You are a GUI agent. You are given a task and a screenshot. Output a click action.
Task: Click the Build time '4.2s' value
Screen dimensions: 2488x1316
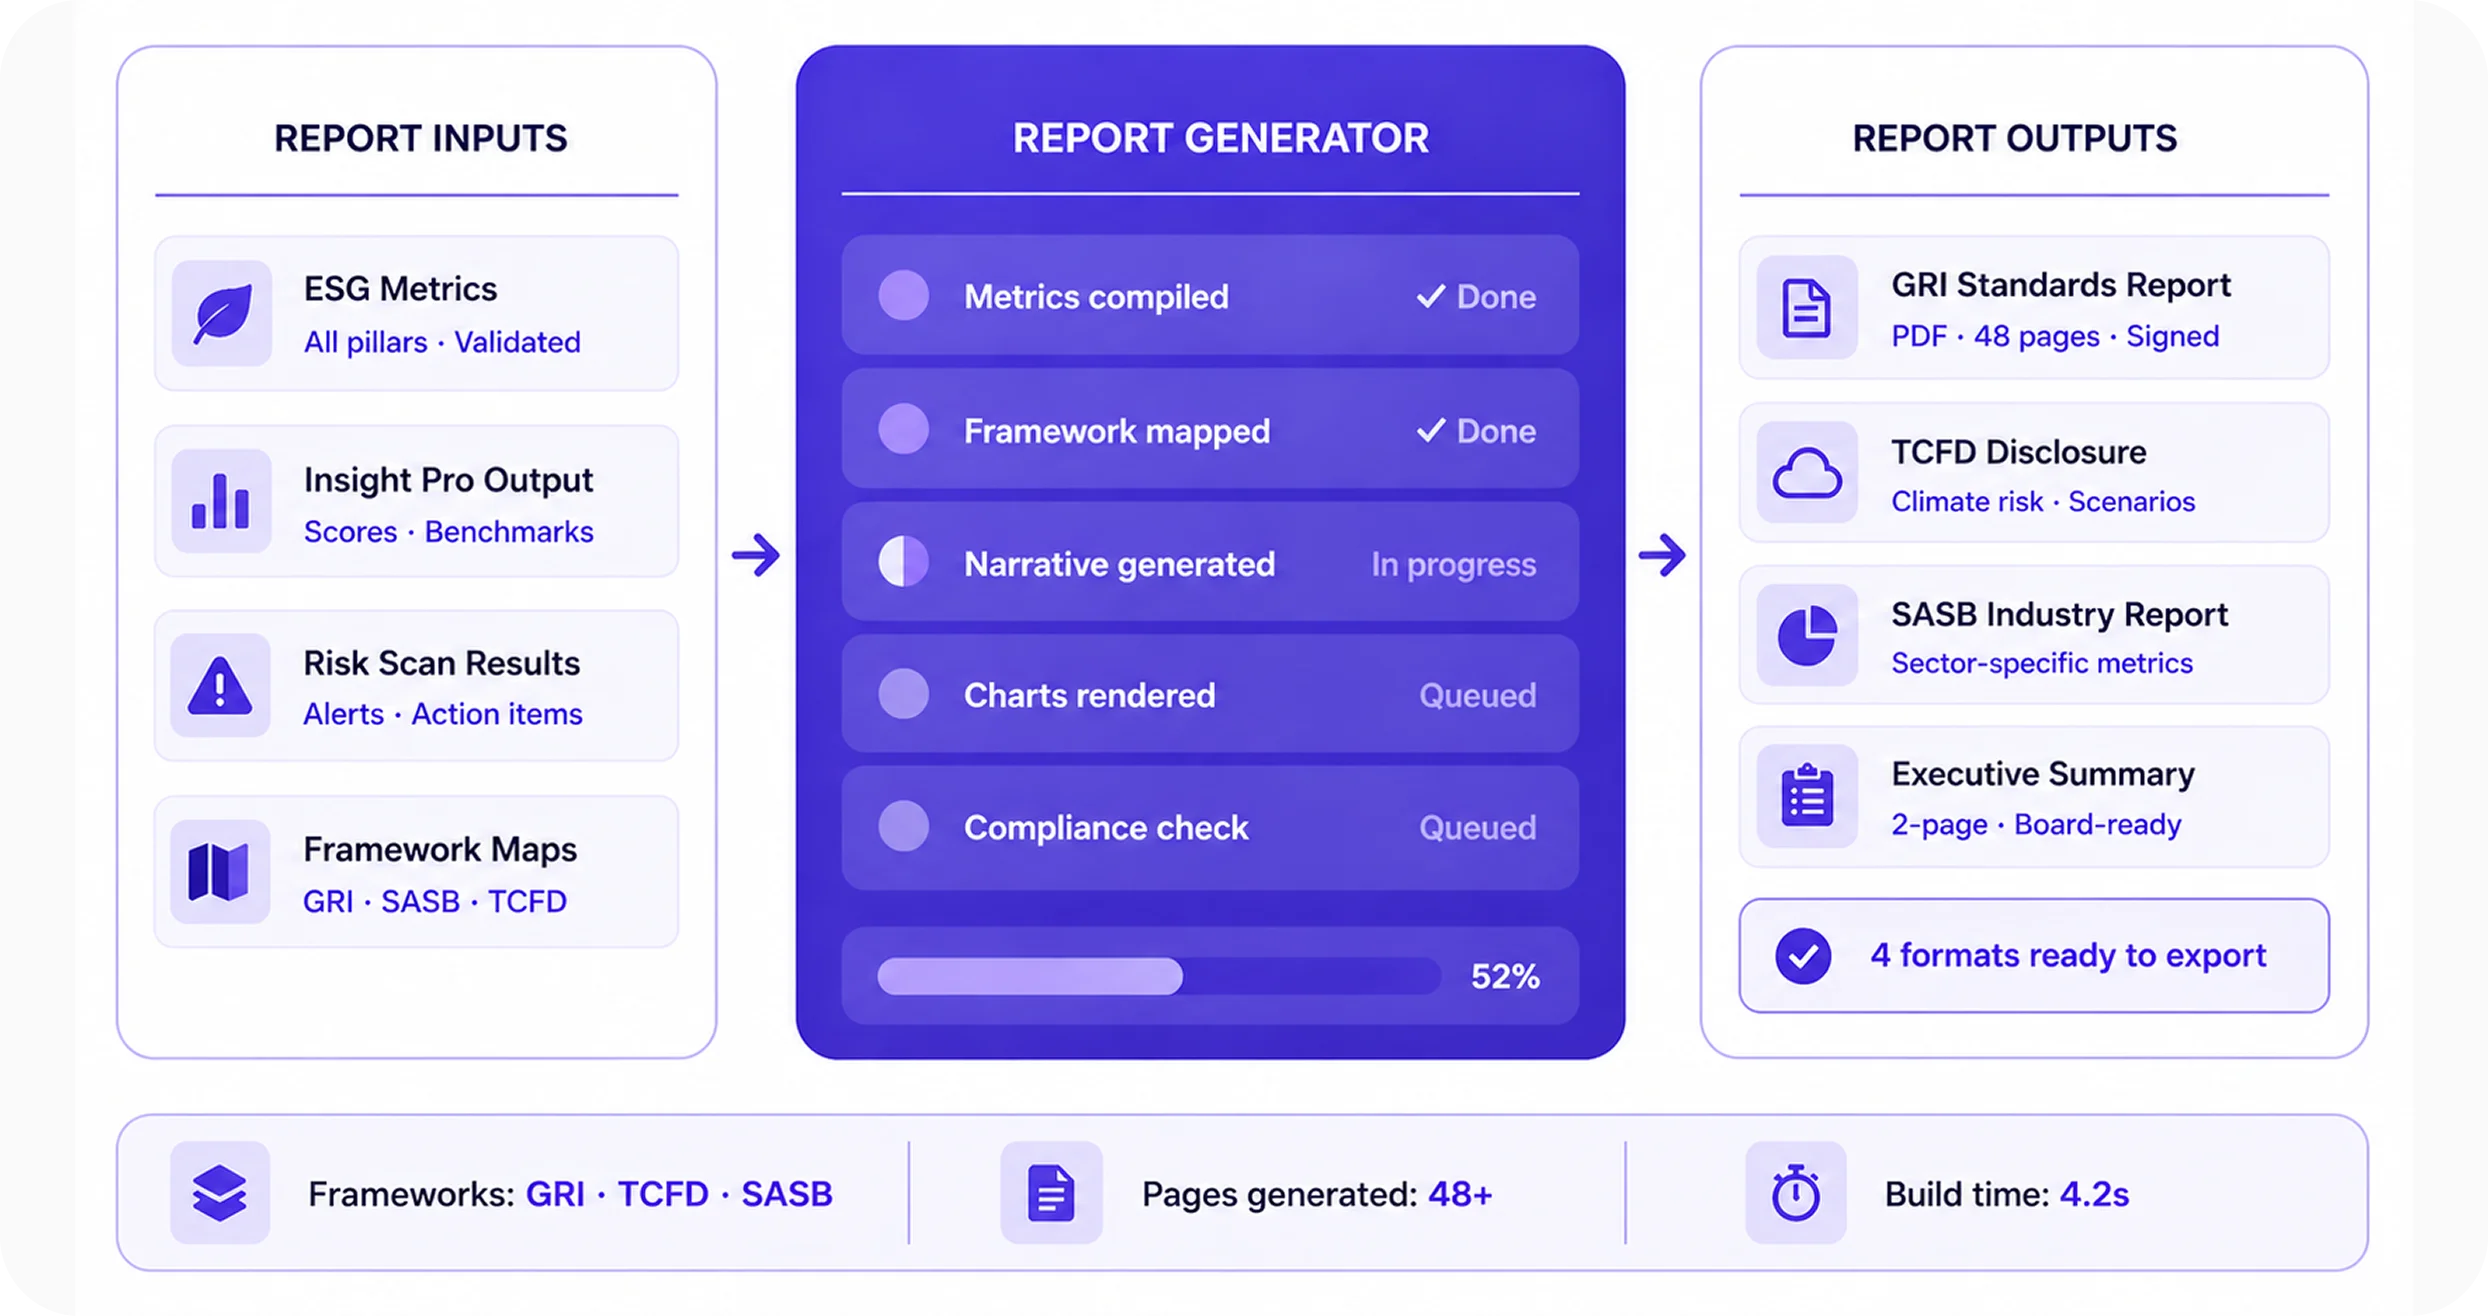pyautogui.click(x=2094, y=1194)
